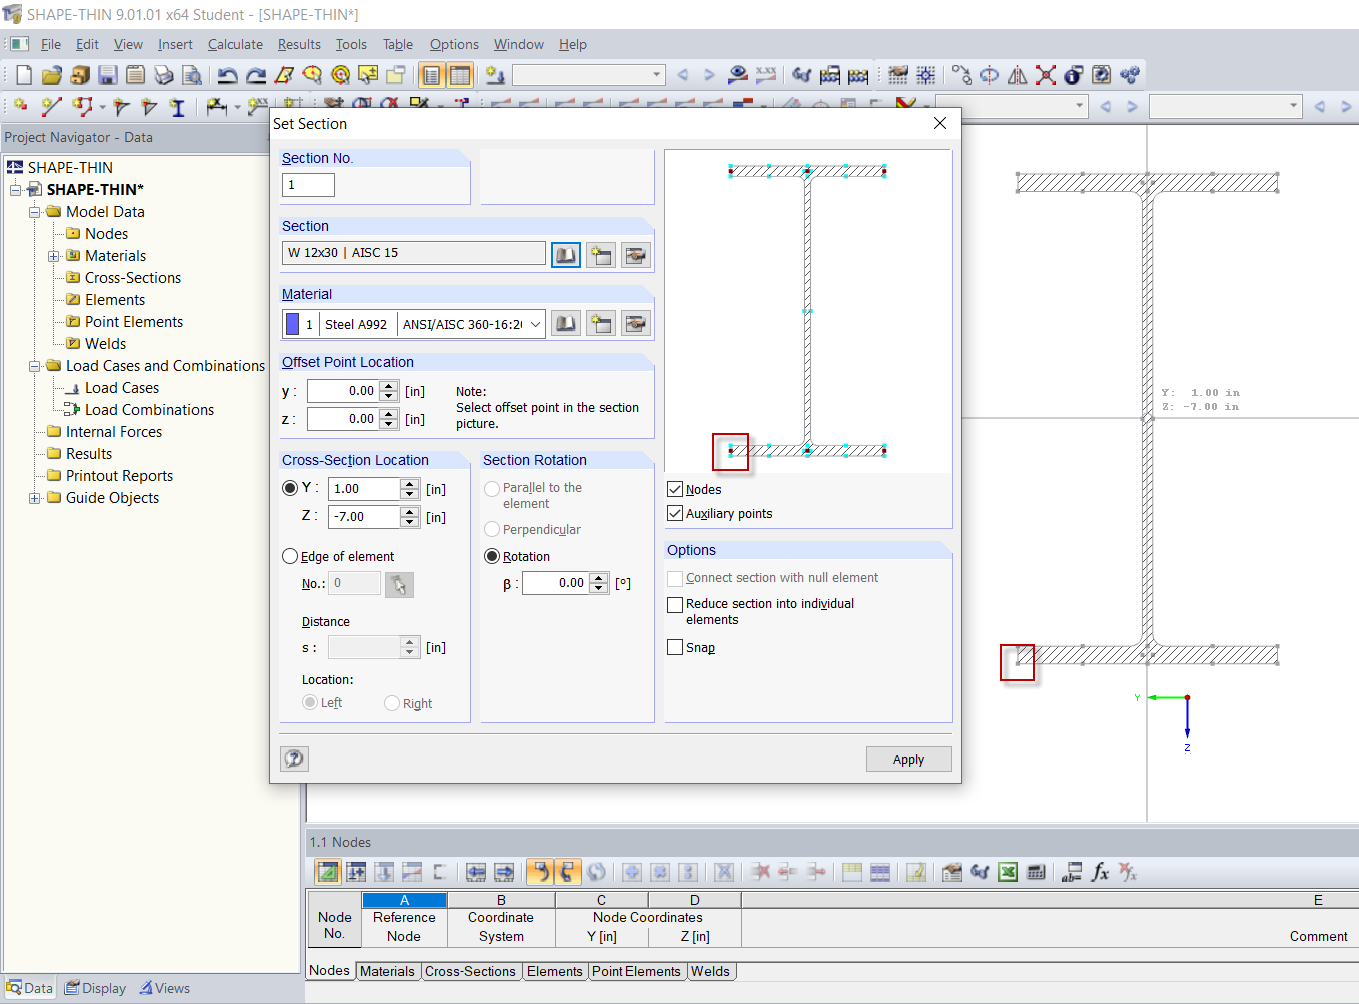
Task: Switch to the Cross-Sections table tab
Action: (x=470, y=971)
